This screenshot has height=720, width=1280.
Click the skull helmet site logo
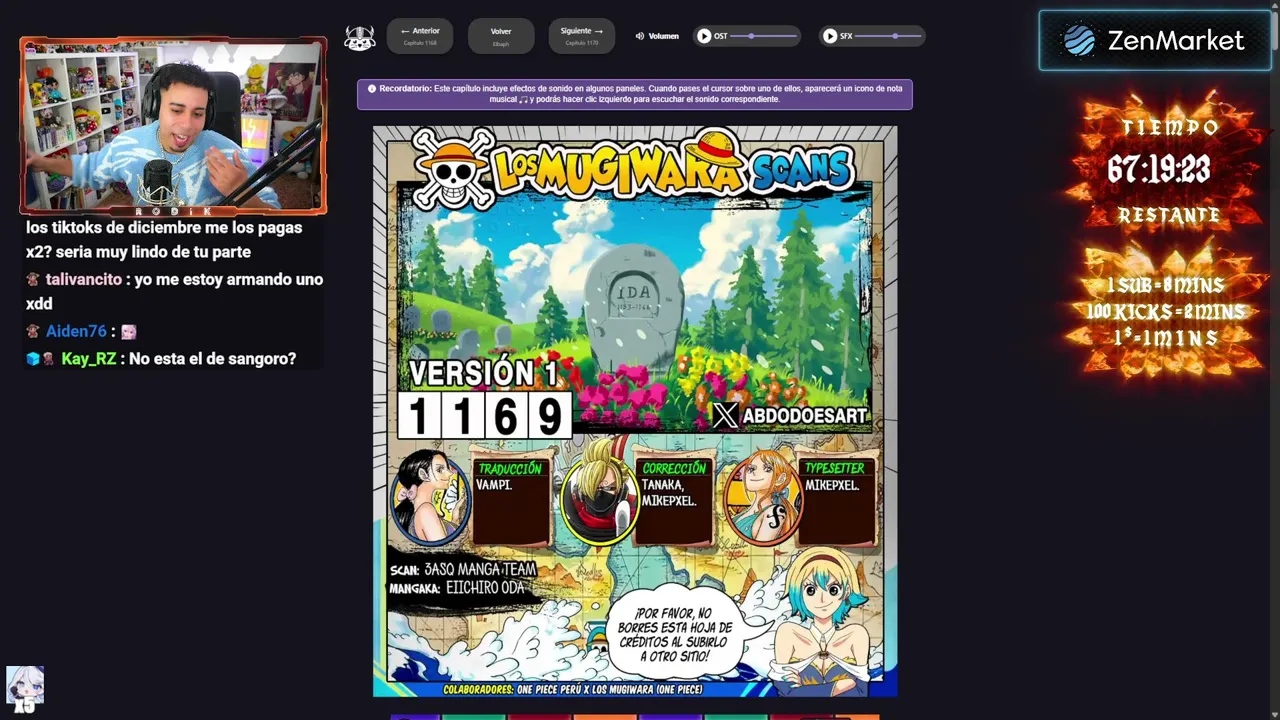pos(360,37)
